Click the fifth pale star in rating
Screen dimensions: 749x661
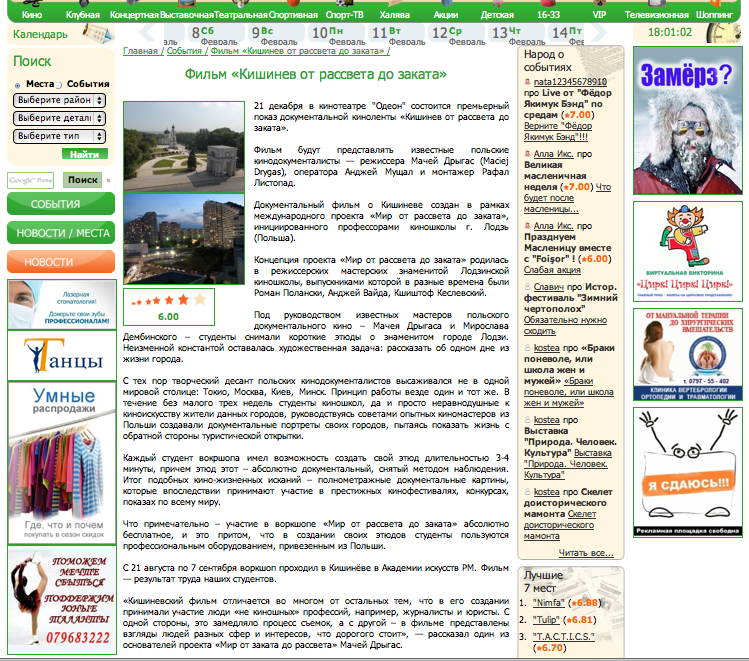[200, 299]
